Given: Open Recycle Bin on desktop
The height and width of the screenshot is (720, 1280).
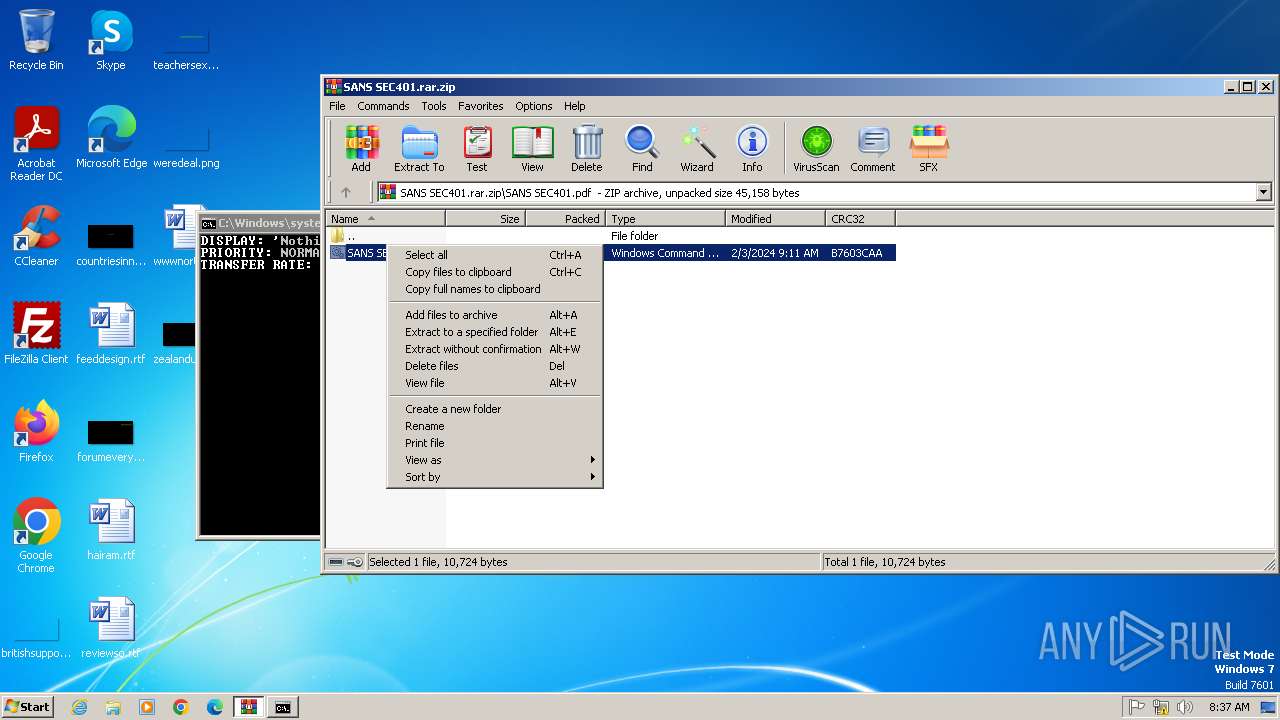Looking at the screenshot, I should [36, 40].
